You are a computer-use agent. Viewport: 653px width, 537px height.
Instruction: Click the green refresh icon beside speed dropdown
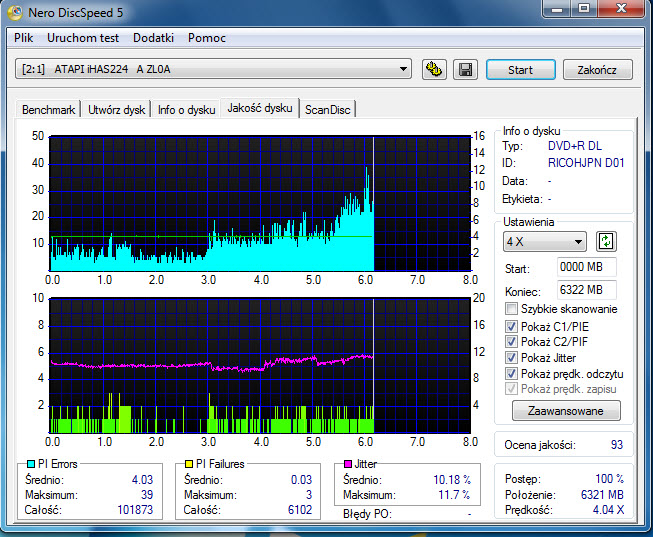tap(606, 241)
